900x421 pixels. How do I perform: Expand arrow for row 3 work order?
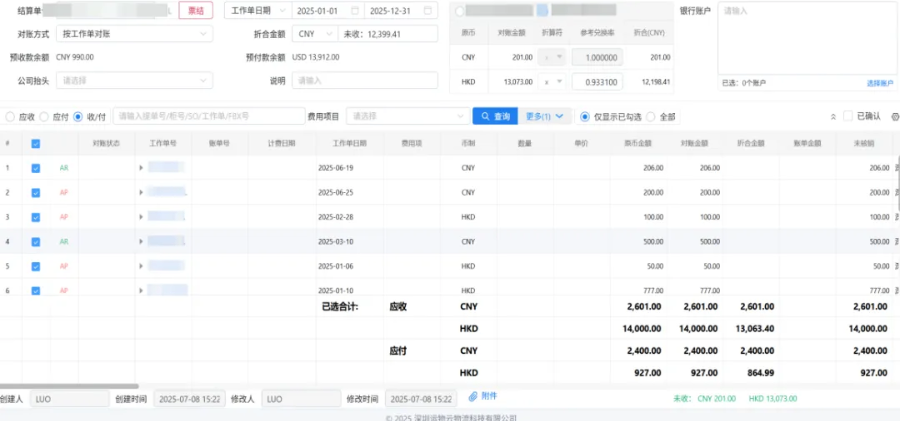(141, 217)
